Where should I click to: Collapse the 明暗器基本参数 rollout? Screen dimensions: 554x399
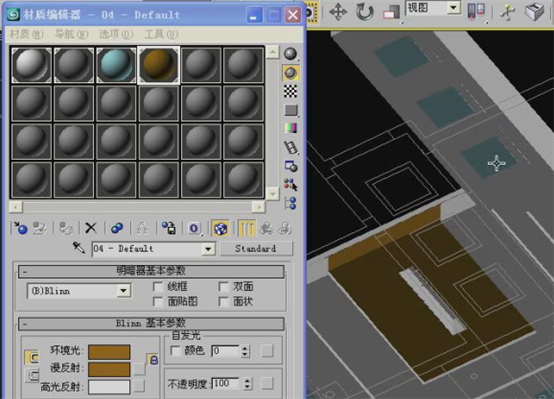click(151, 271)
